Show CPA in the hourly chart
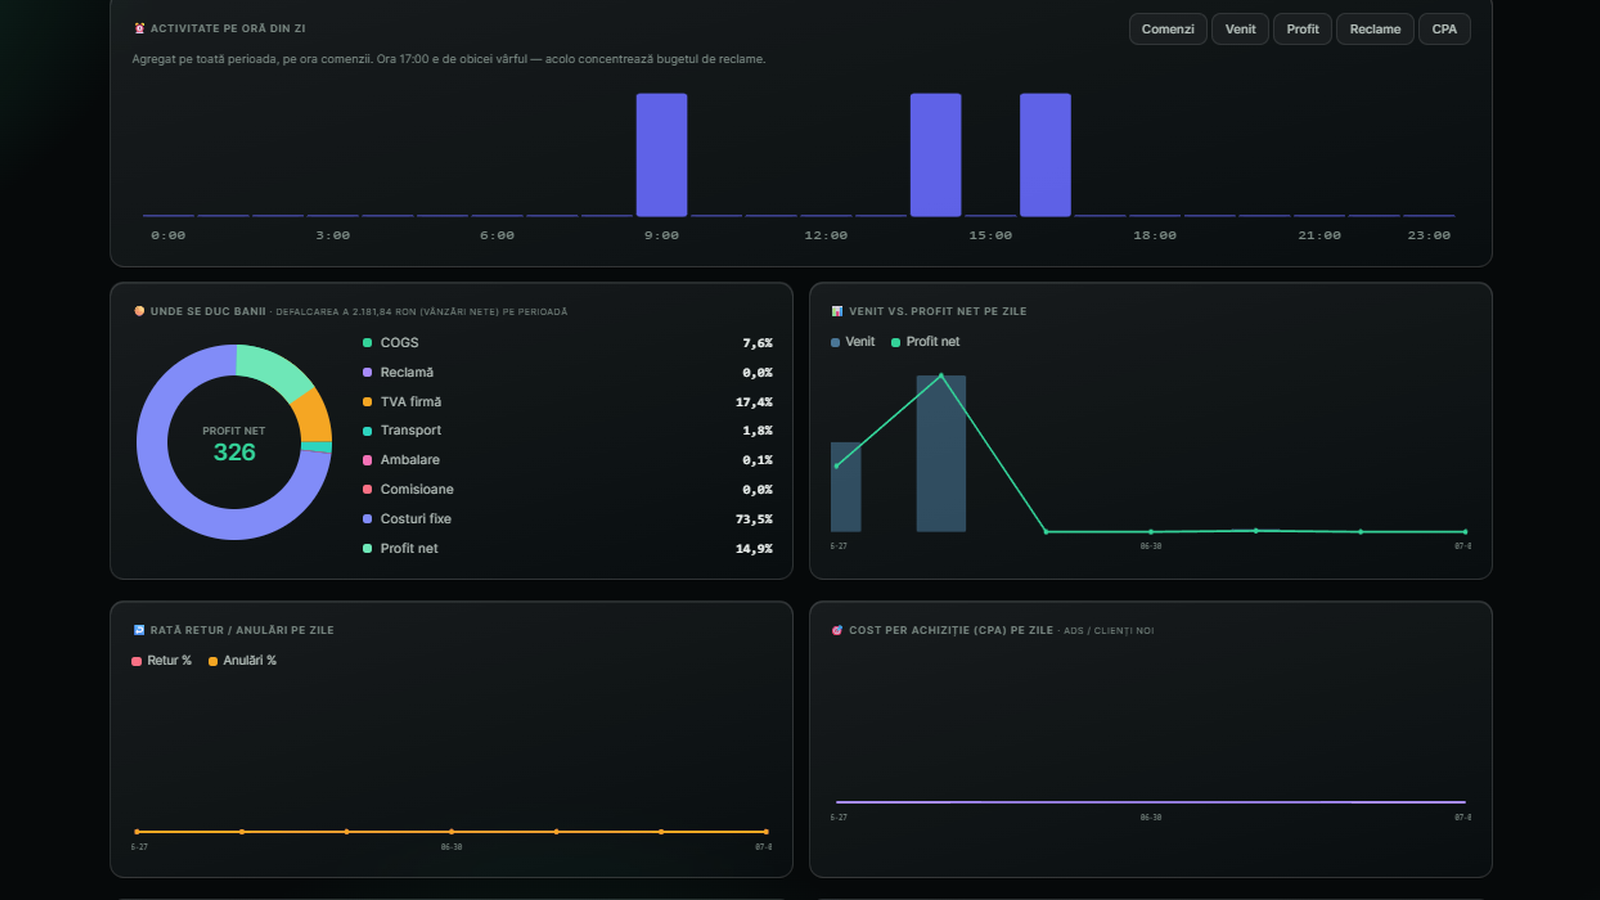 [1444, 29]
